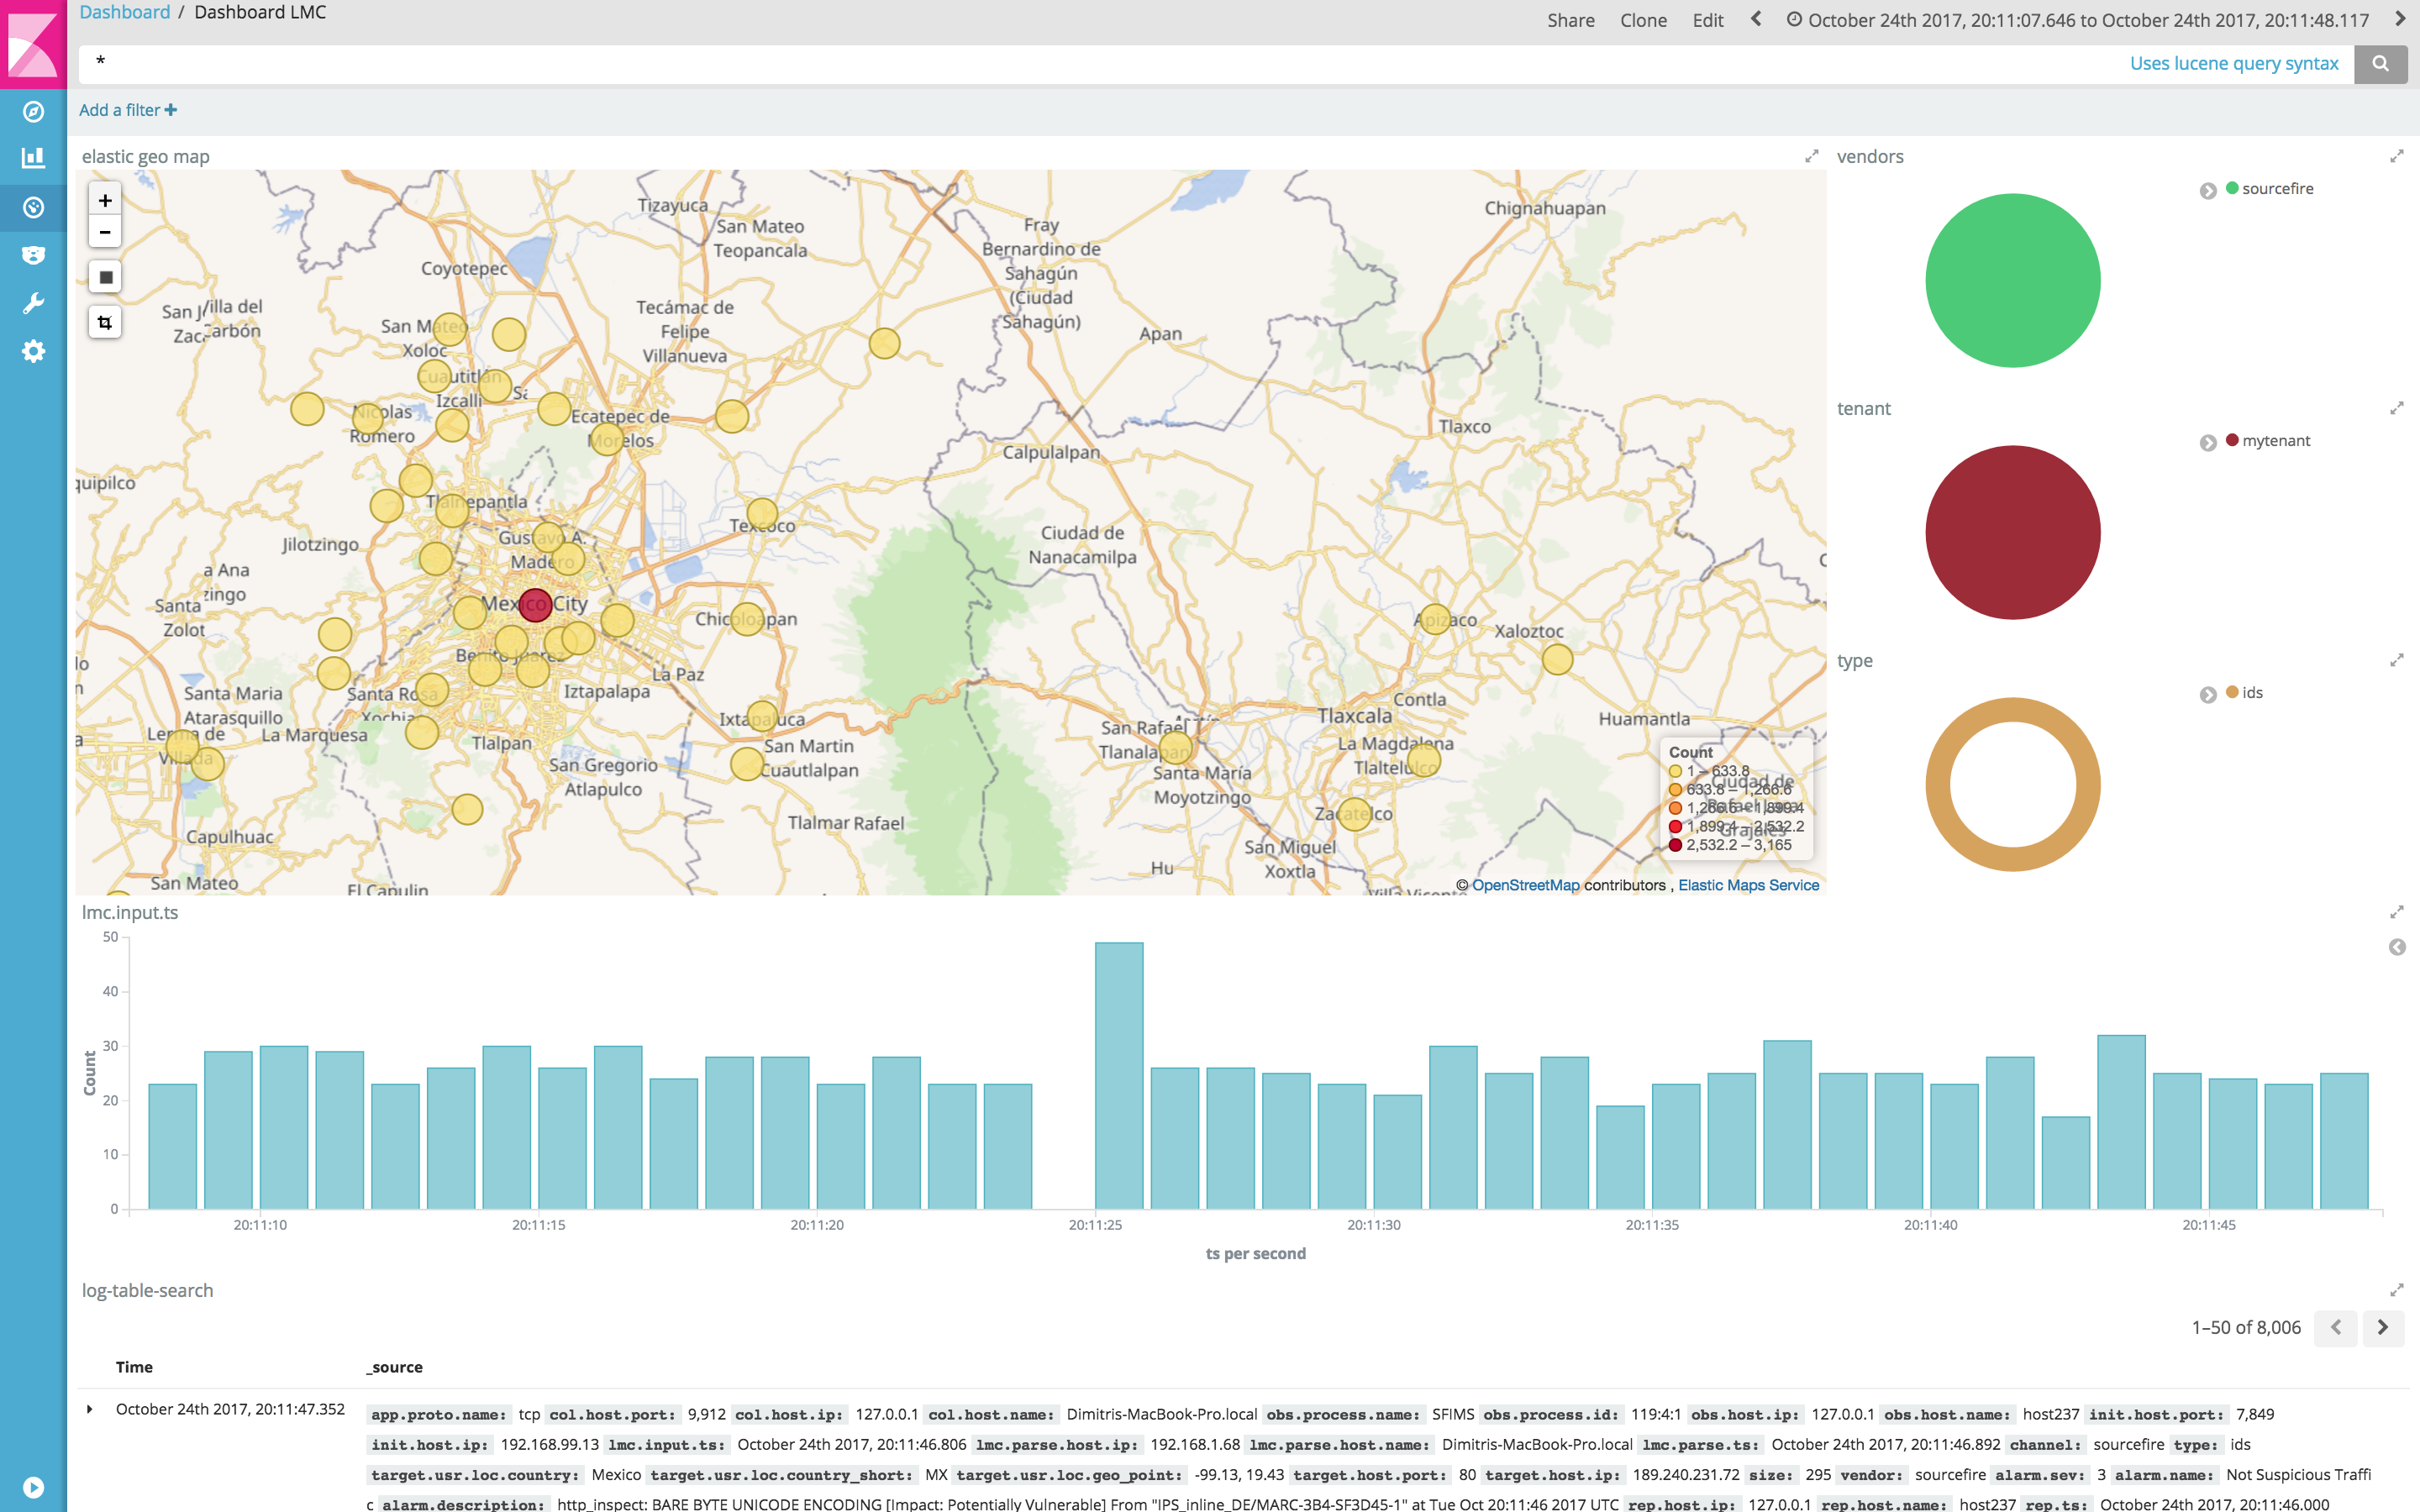Click the orange ids donut chart
The height and width of the screenshot is (1512, 2420).
click(x=2013, y=708)
